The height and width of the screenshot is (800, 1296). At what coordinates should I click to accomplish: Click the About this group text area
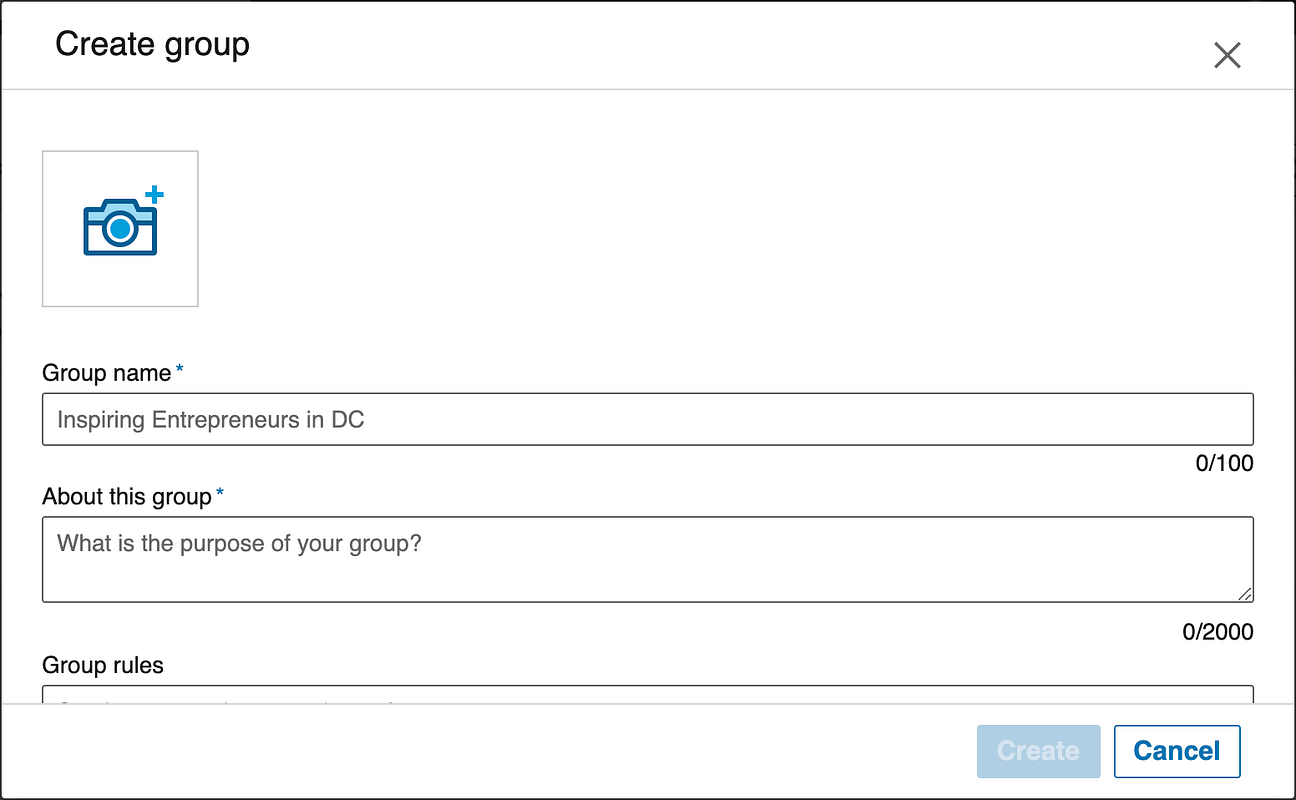tap(648, 559)
